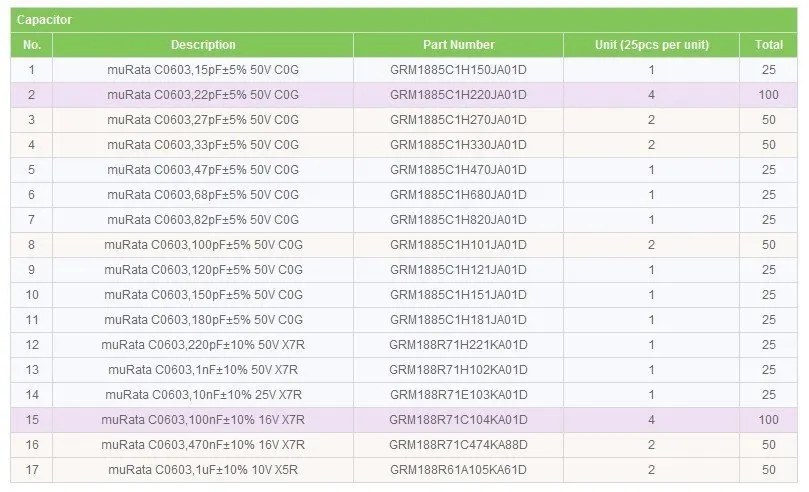Click Unit 1 in 10nF row
This screenshot has width=809, height=492.
[x=651, y=395]
